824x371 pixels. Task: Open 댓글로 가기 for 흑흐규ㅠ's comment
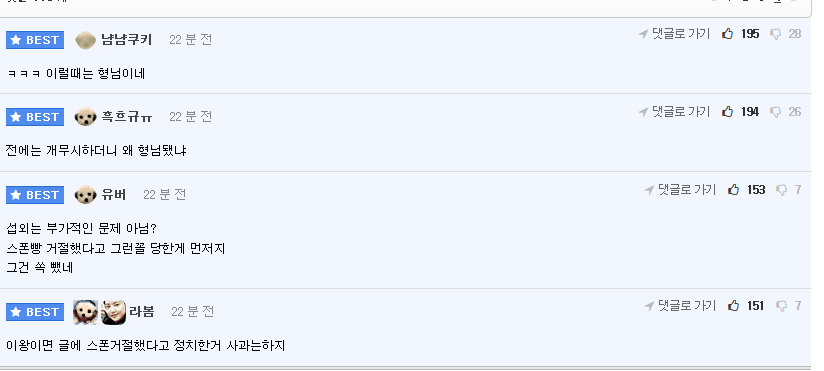pyautogui.click(x=674, y=111)
